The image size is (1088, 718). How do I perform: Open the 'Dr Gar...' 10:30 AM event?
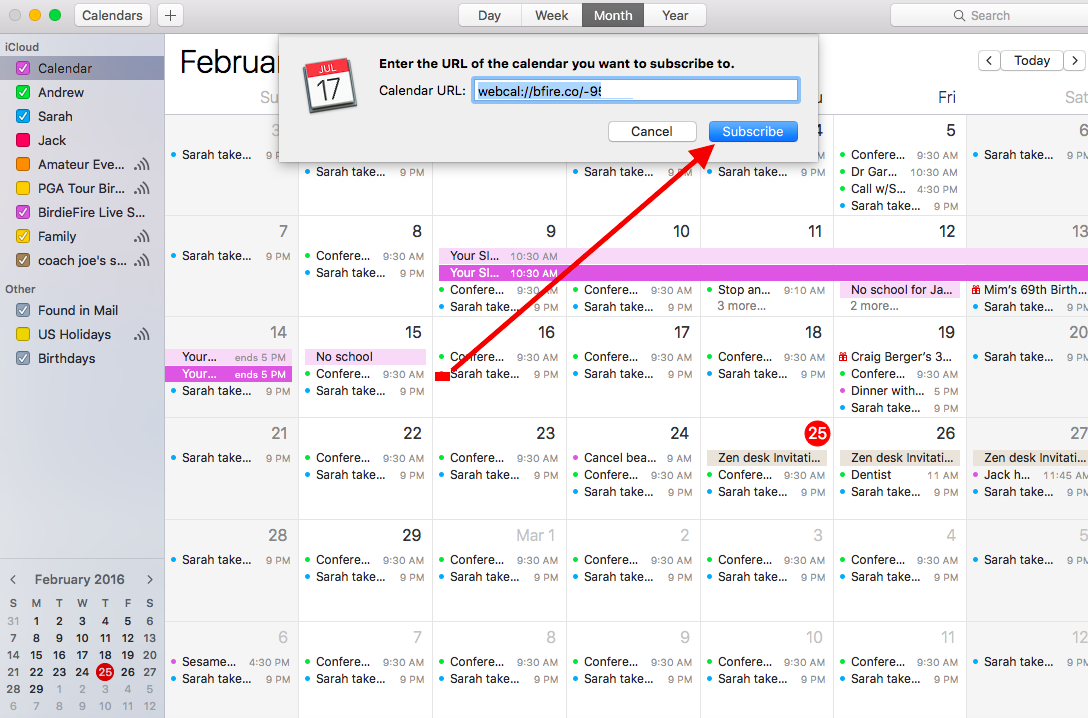(x=899, y=171)
